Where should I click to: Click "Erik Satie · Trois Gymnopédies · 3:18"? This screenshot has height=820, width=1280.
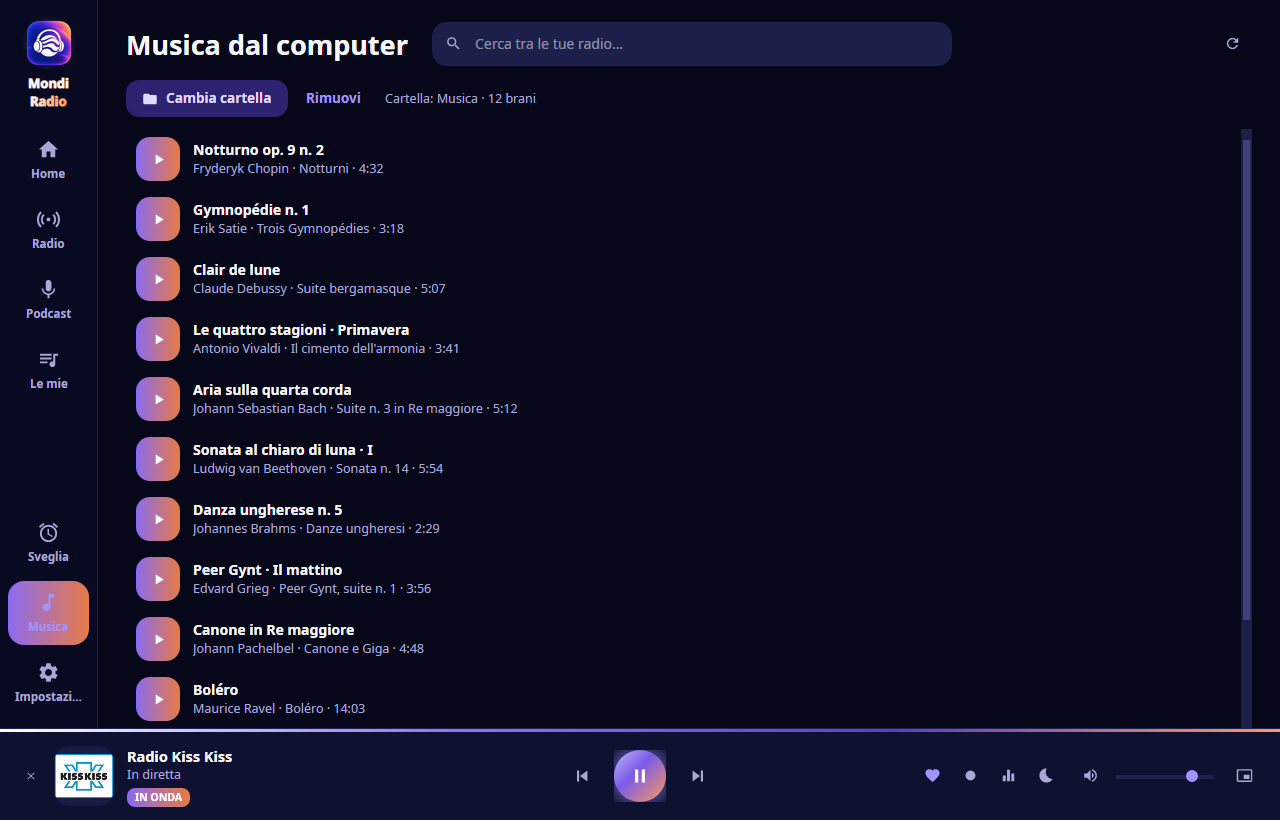pos(298,229)
